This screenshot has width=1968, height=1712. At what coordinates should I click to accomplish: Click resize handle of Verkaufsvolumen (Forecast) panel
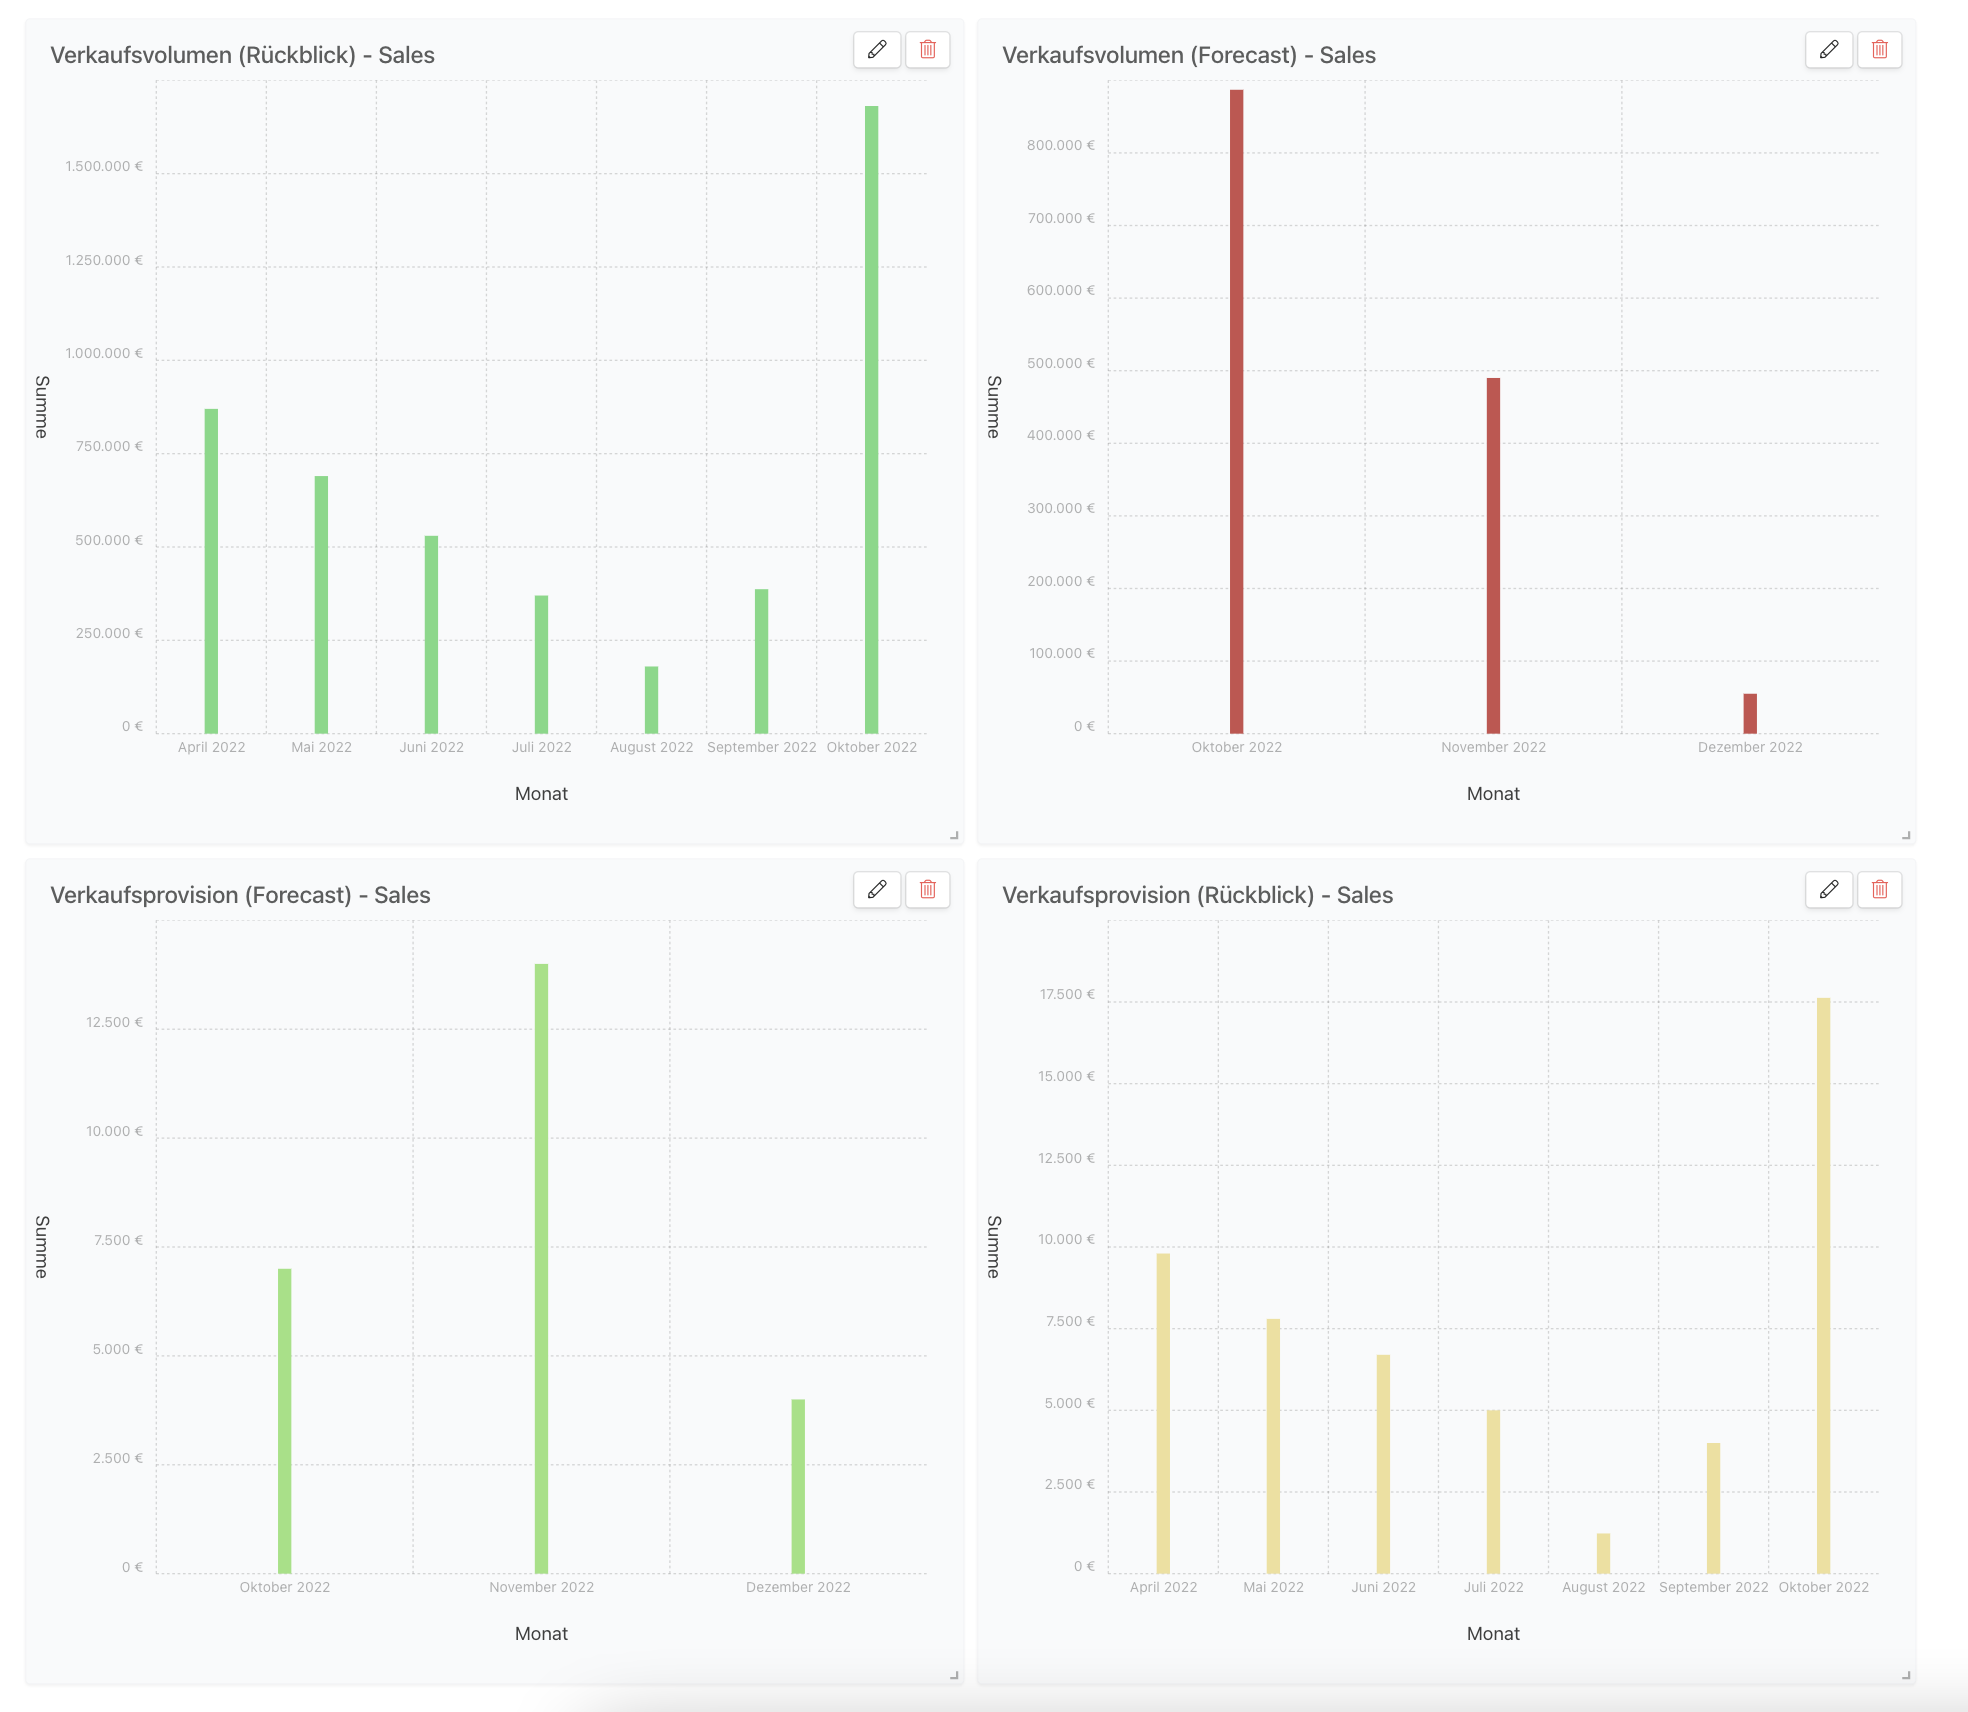tap(1906, 834)
